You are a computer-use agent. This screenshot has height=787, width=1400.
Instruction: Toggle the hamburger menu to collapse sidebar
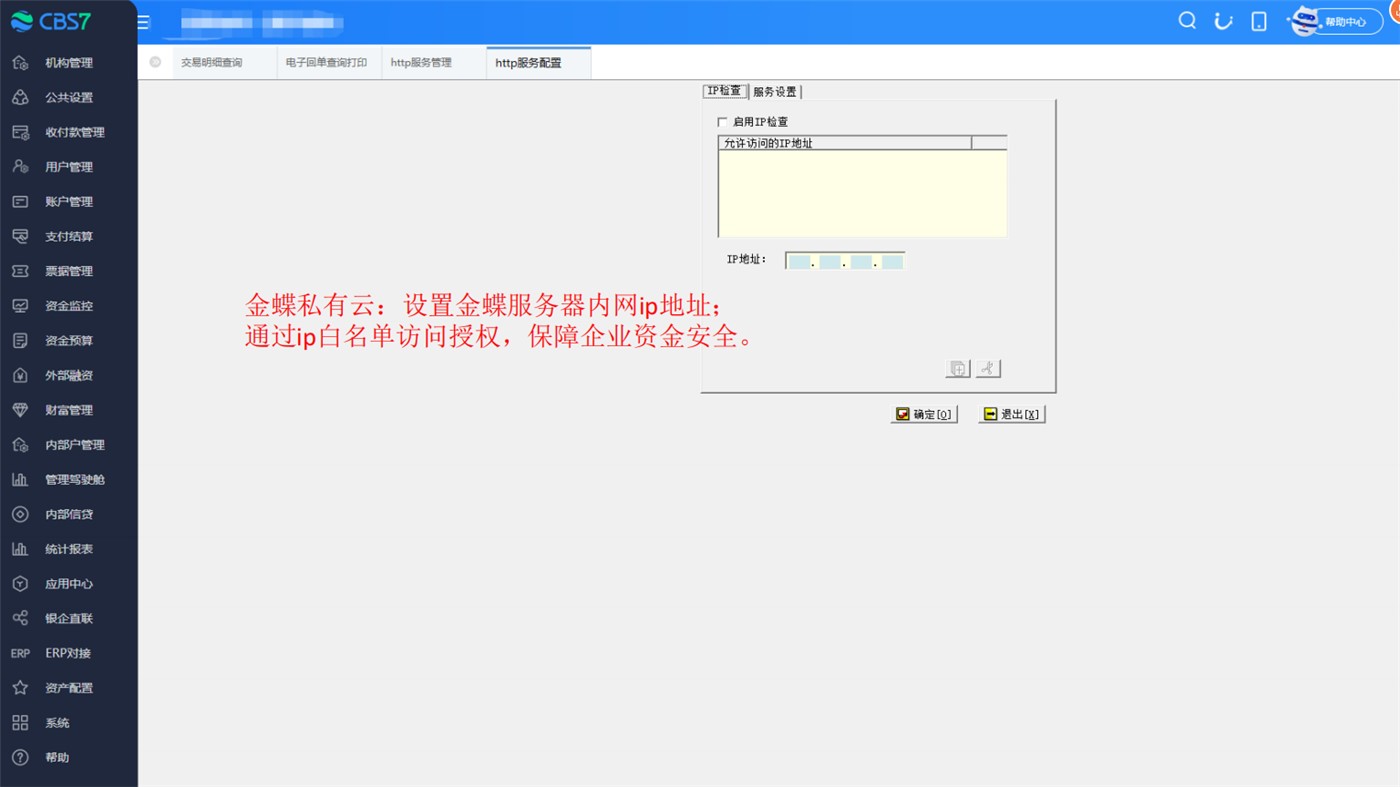point(143,22)
